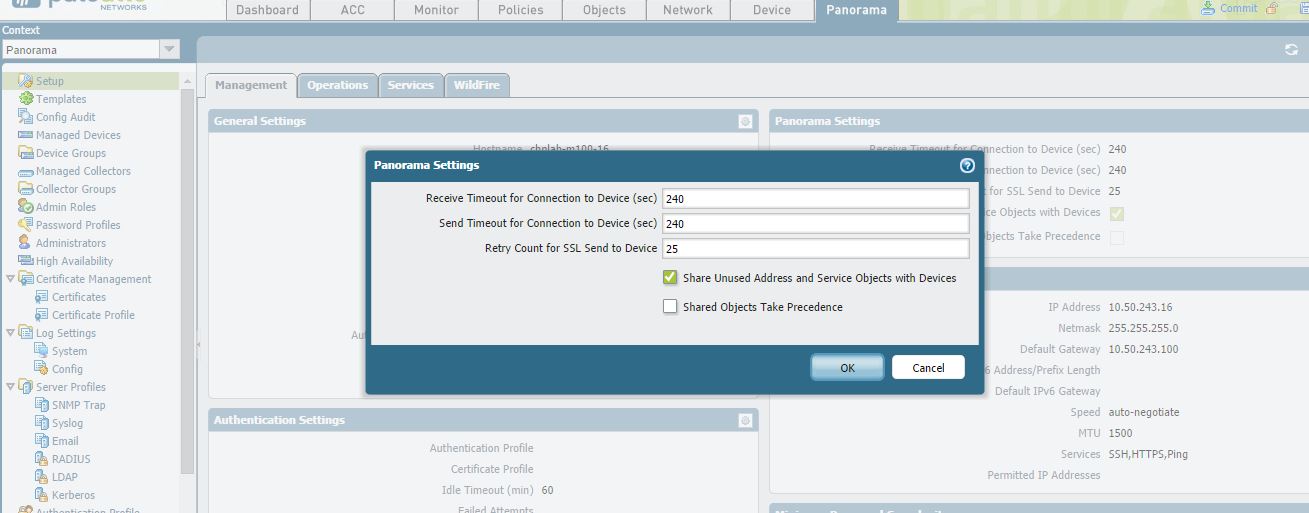1309x513 pixels.
Task: Confirm dialog with OK button
Action: point(847,367)
